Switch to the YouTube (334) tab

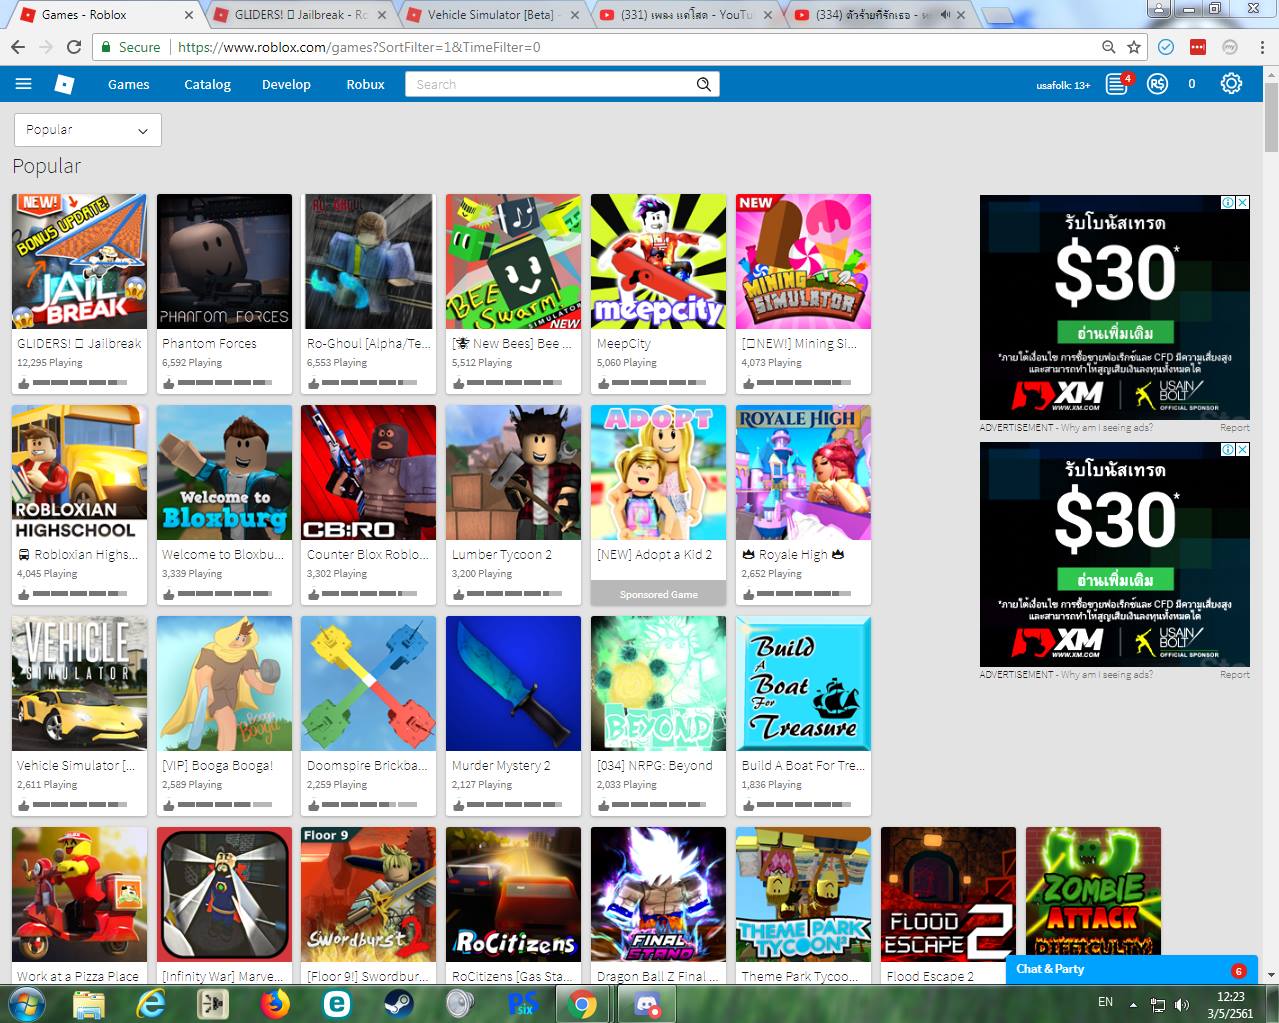[x=878, y=15]
